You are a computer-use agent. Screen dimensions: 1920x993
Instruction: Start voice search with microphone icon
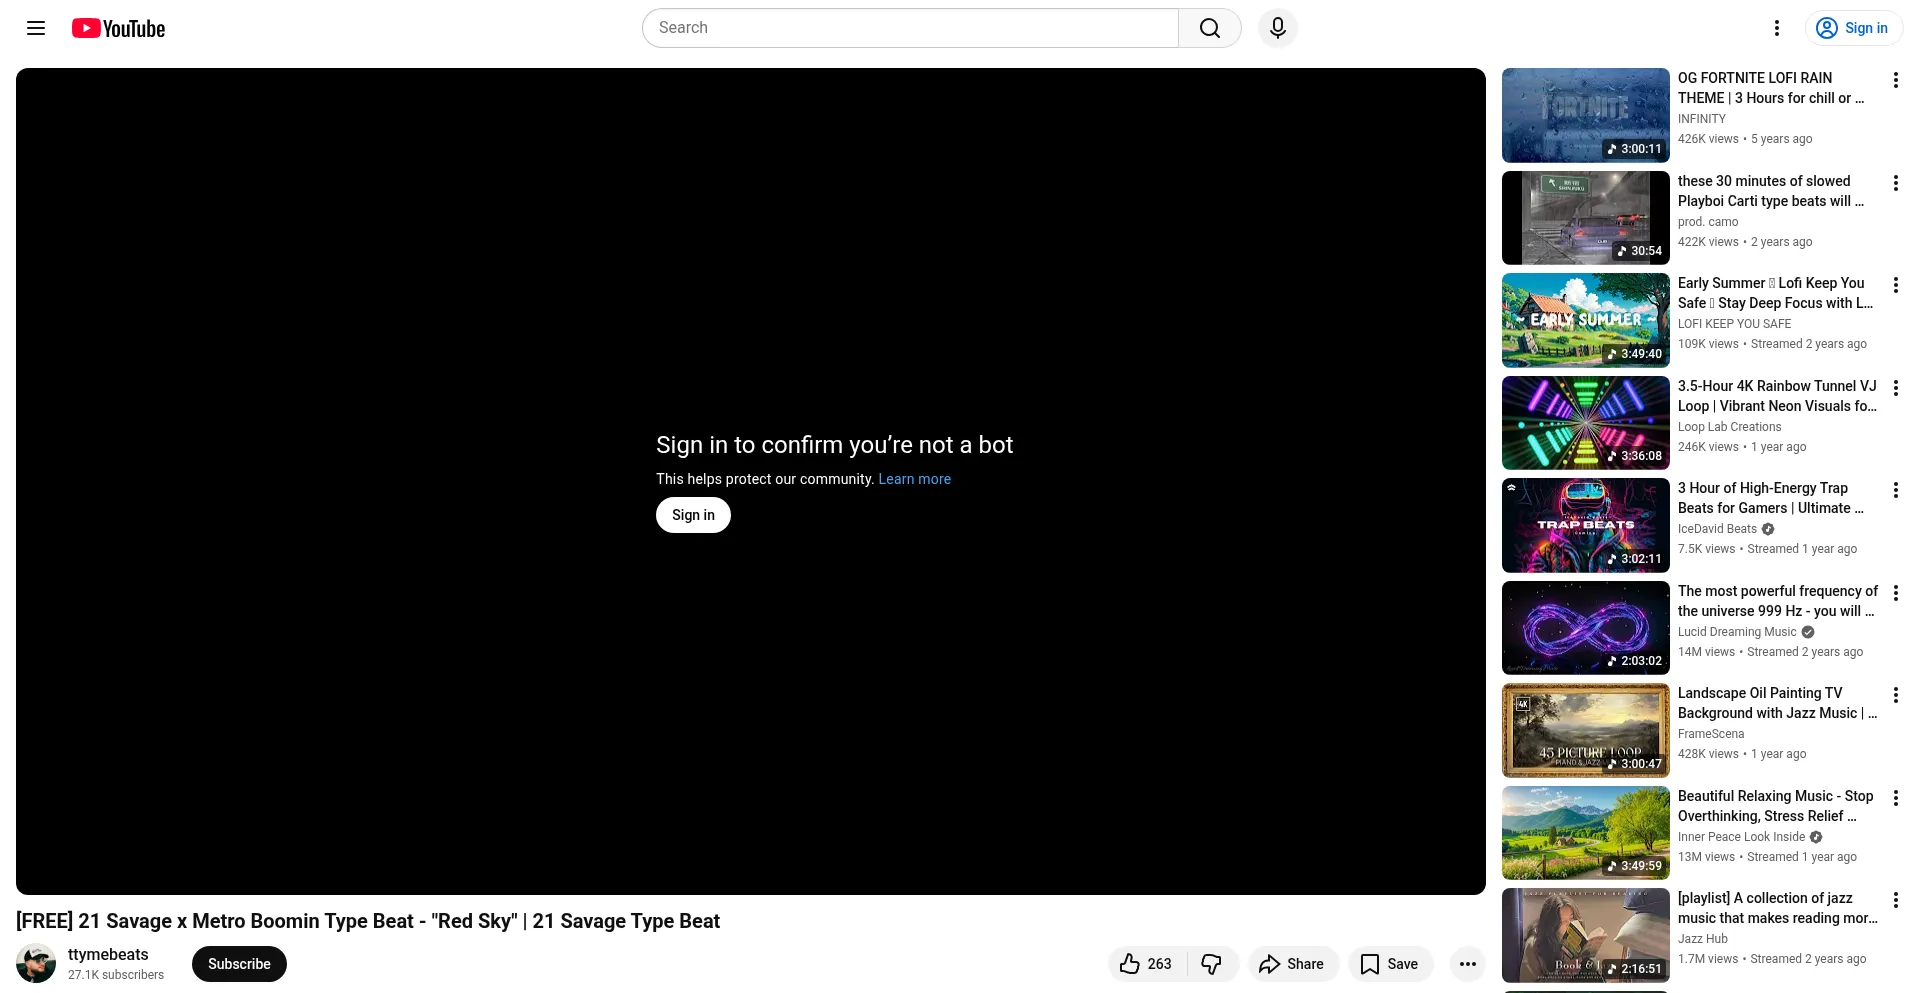point(1278,28)
